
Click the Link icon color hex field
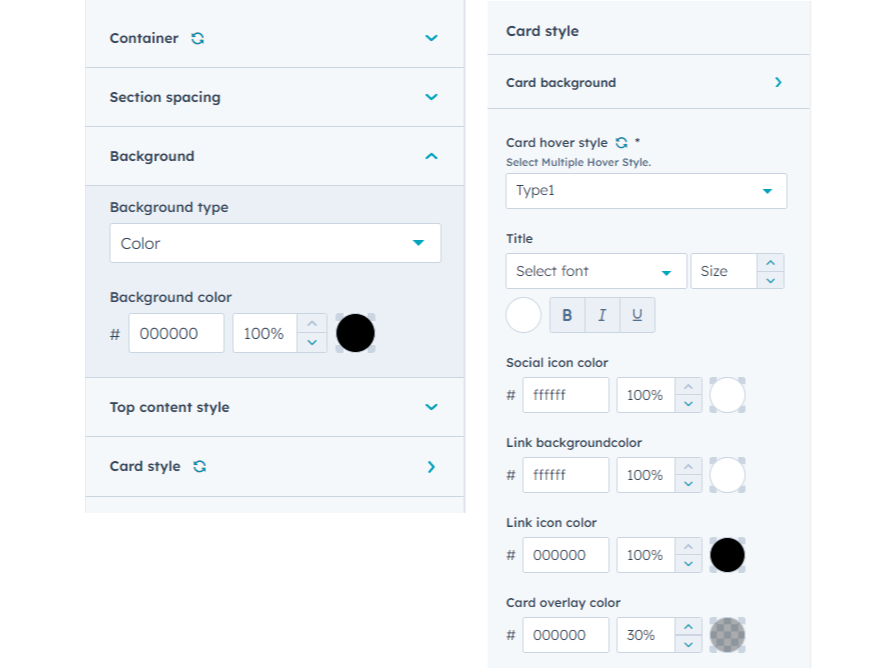[565, 555]
